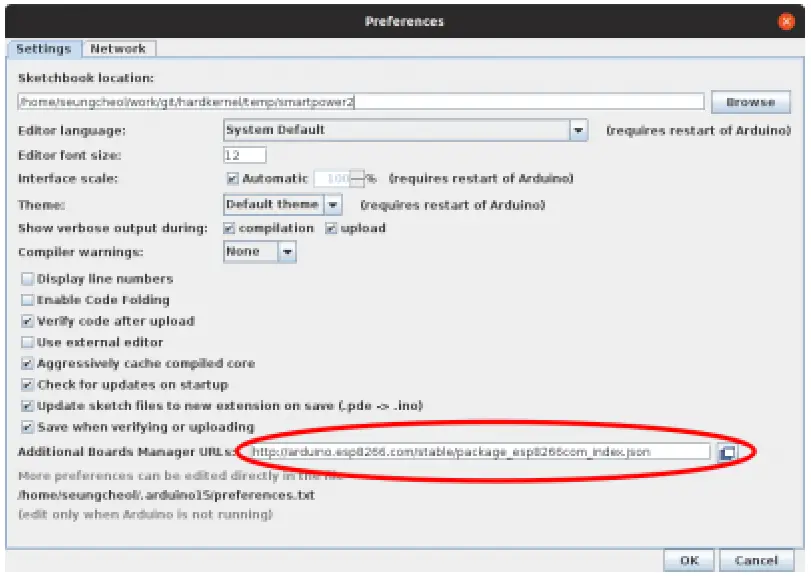Click the Additional Boards Manager URLs field
This screenshot has height=580, width=811.
tap(478, 452)
